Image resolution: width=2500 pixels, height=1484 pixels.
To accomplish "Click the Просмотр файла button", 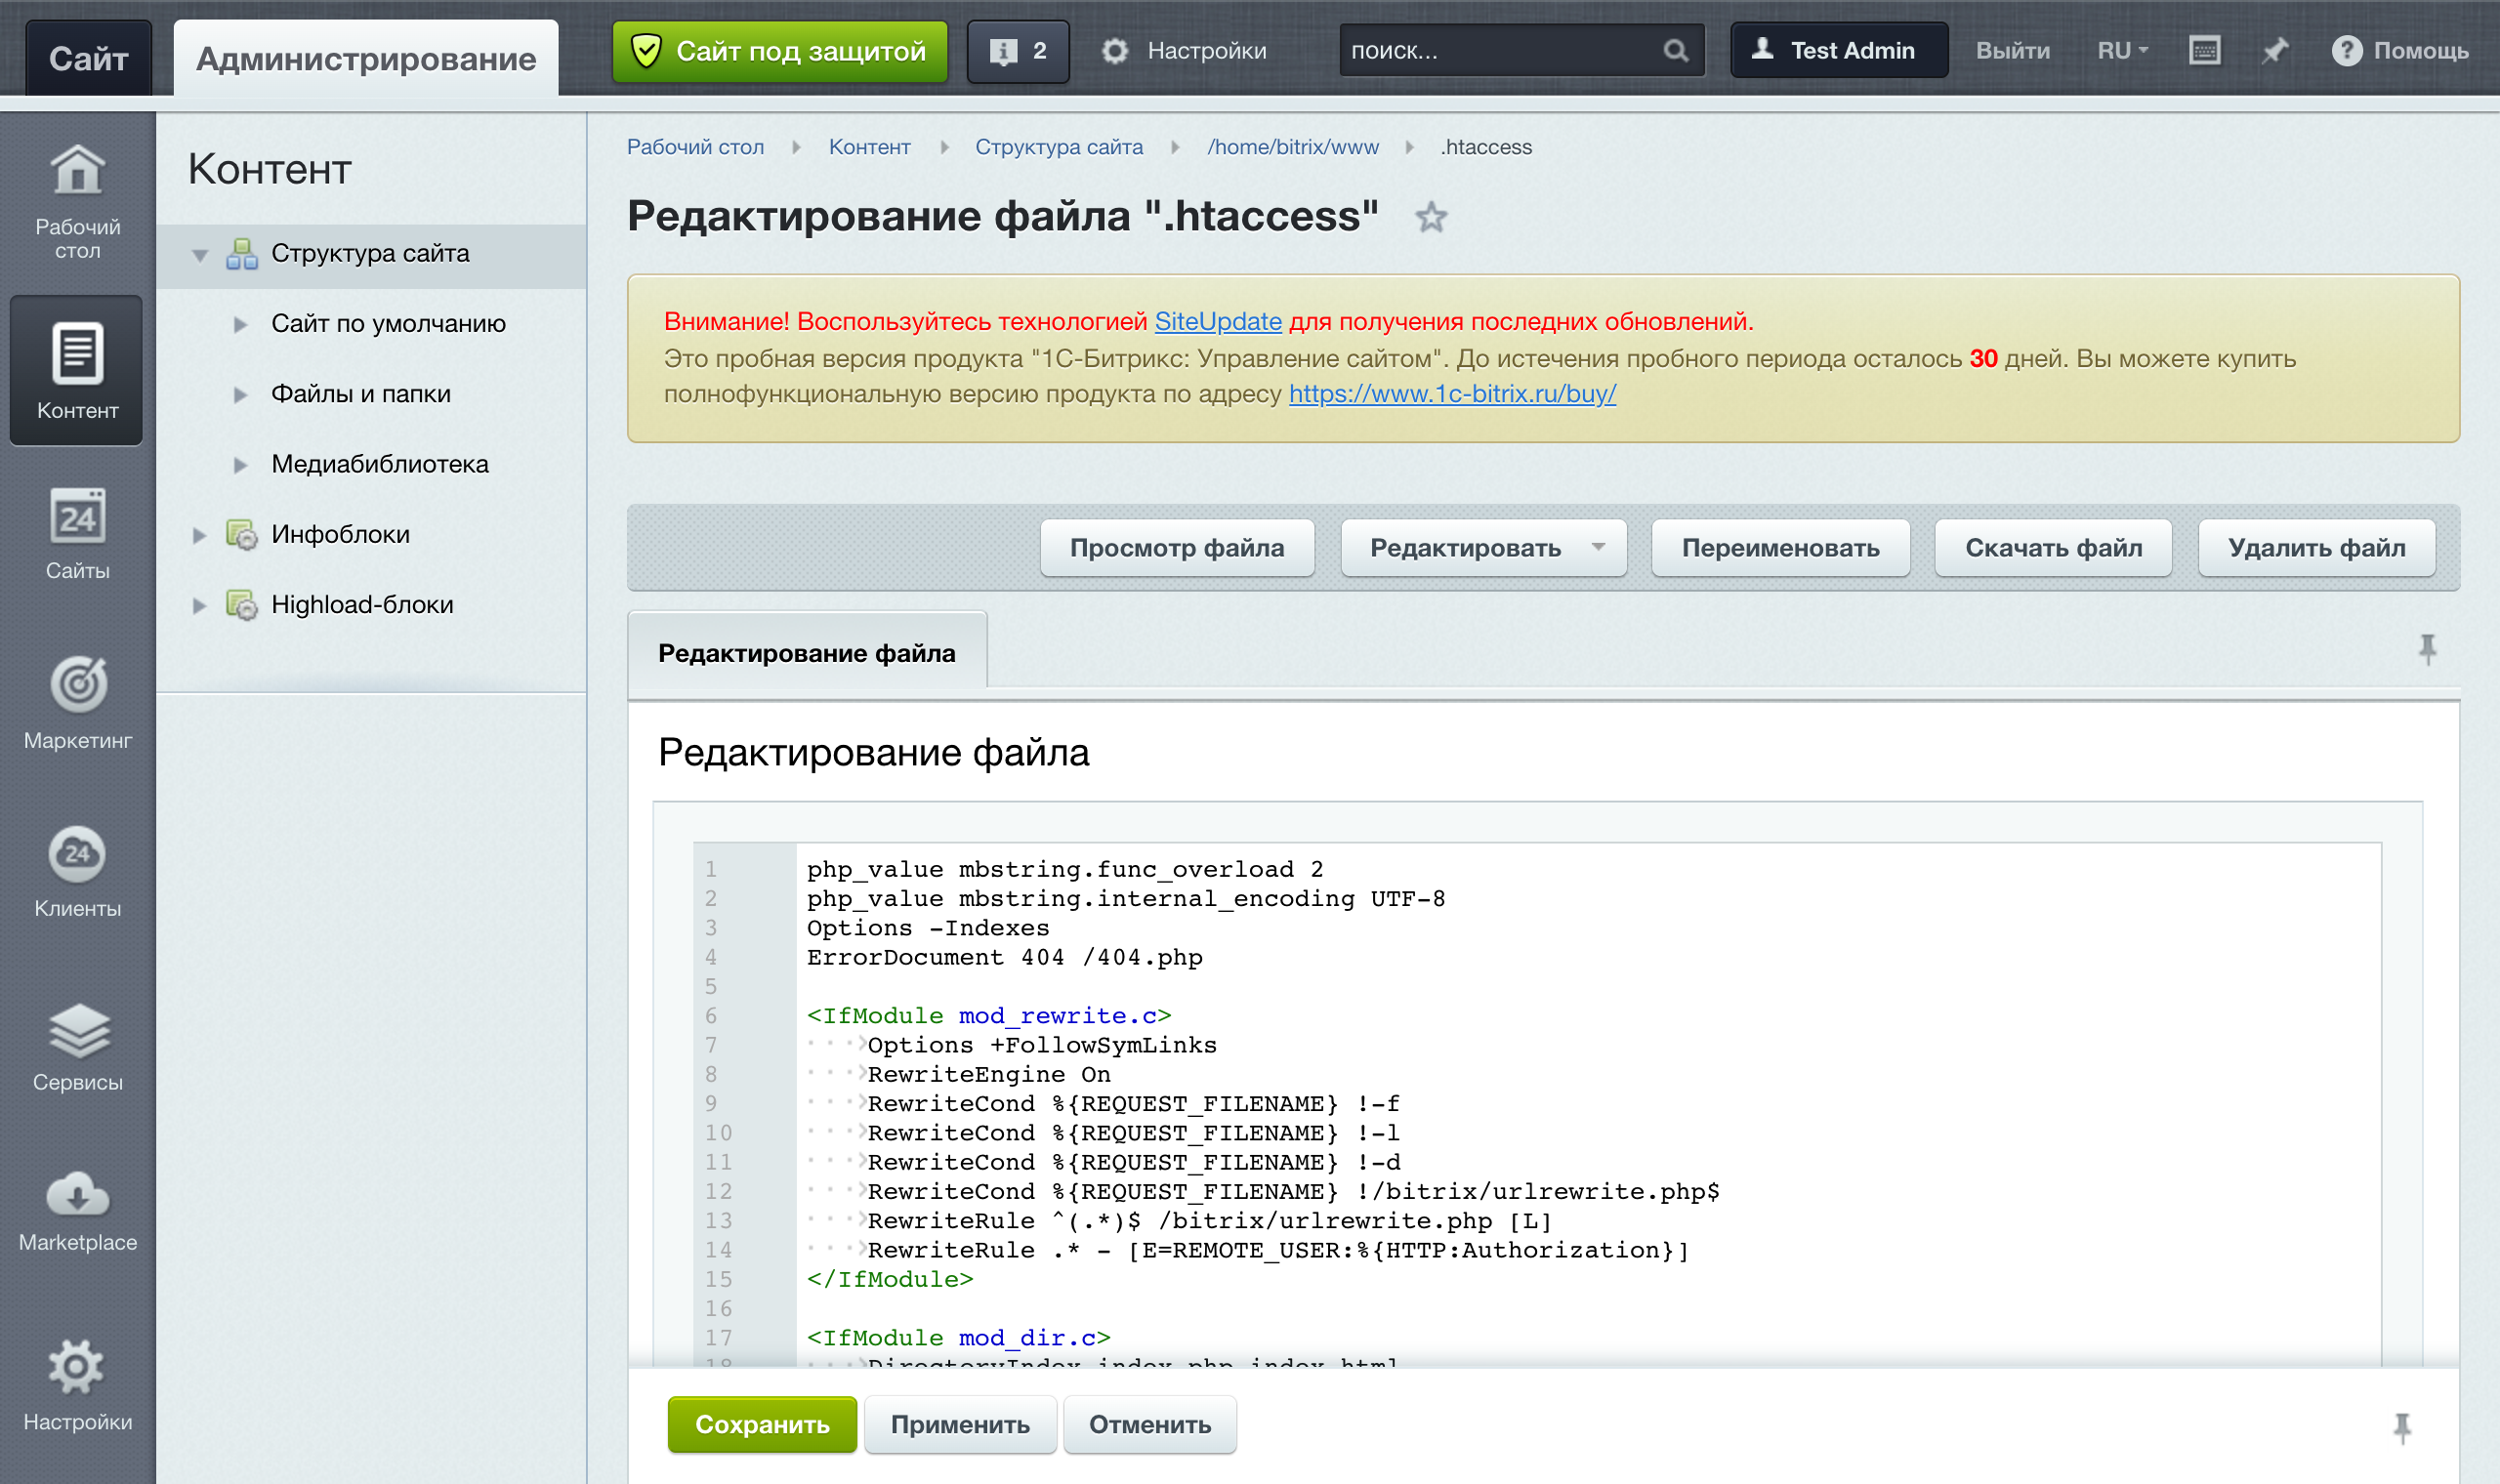I will tap(1177, 547).
